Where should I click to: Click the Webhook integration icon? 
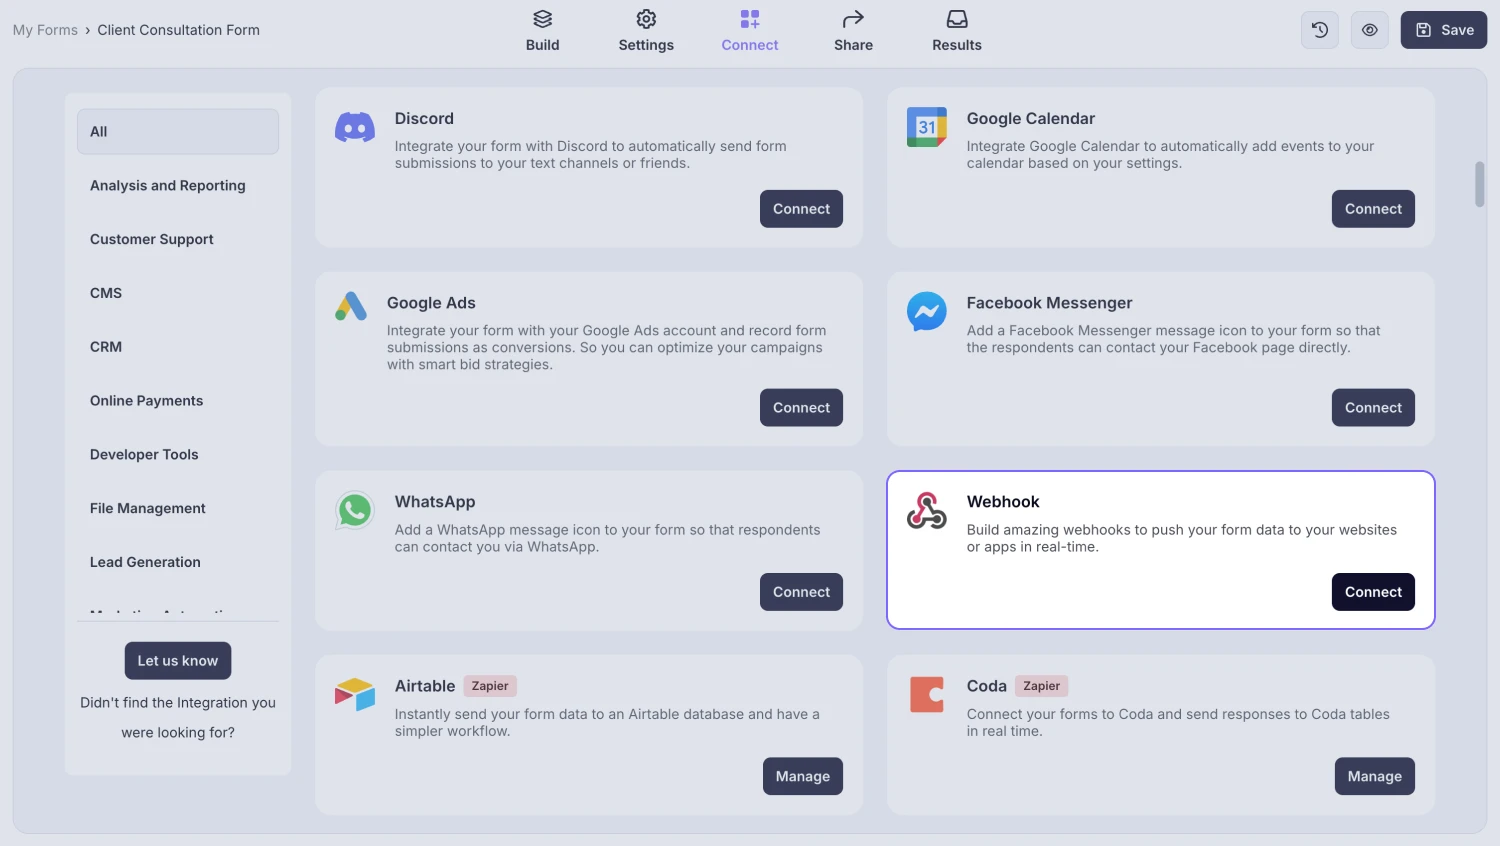tap(927, 510)
